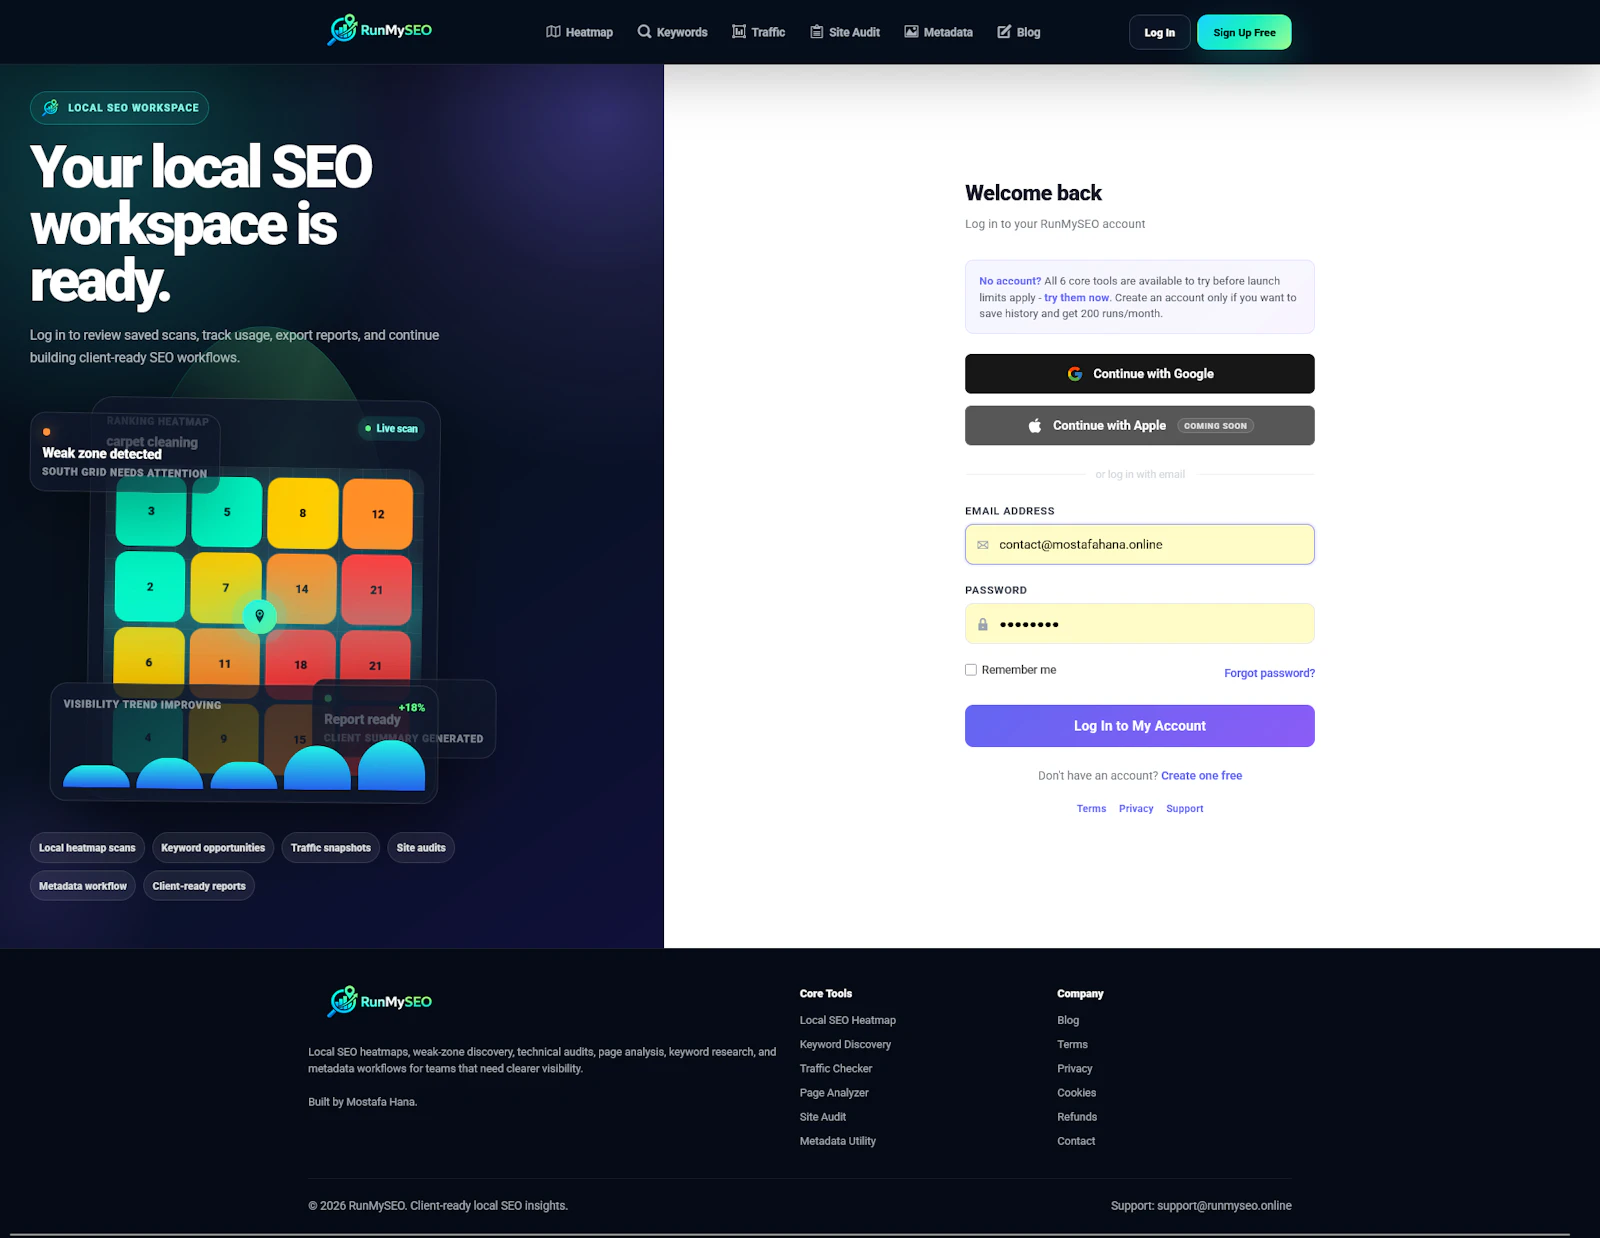Click the 'Welcome back' heading

coord(1033,193)
